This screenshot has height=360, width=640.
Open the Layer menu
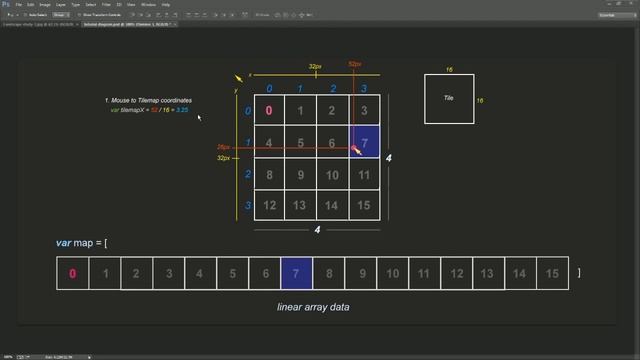(x=60, y=4)
